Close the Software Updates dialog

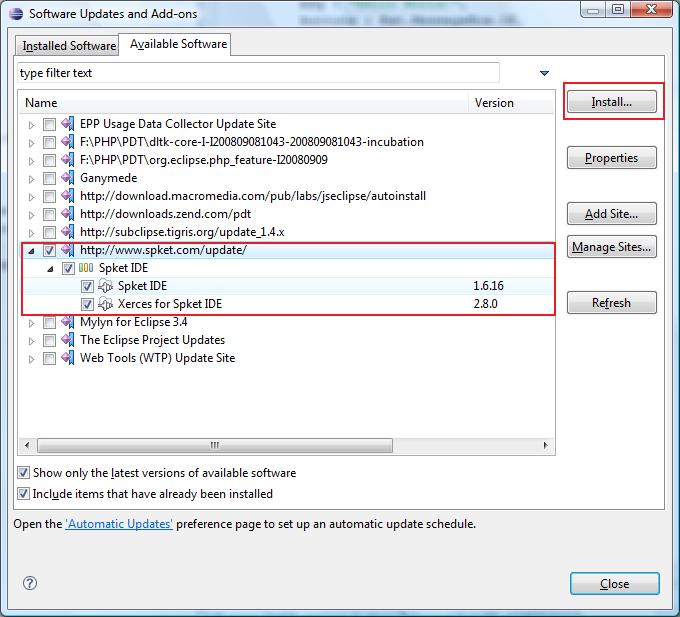[x=615, y=584]
